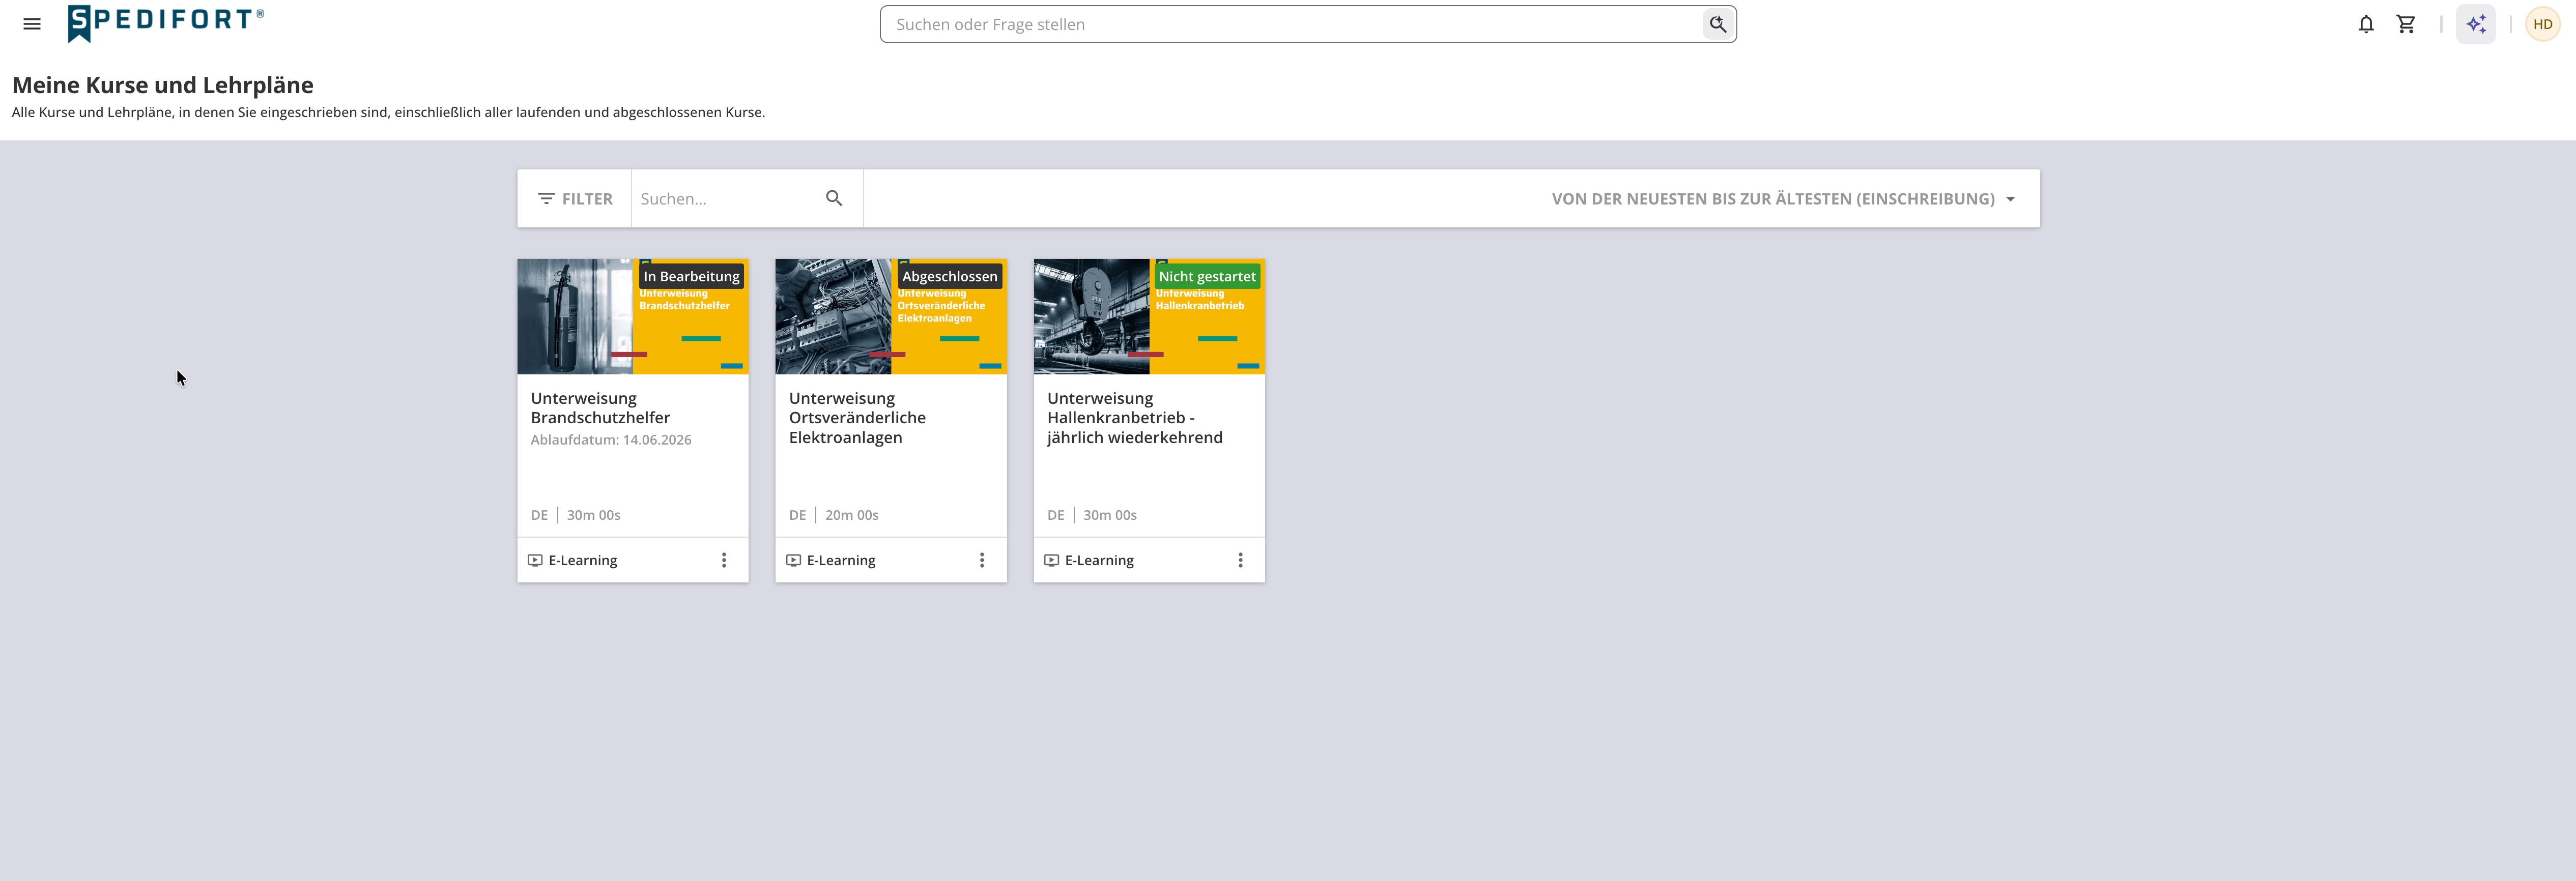Open the AI sparkle assistant
Viewport: 2576px width, 881px height.
pos(2475,24)
